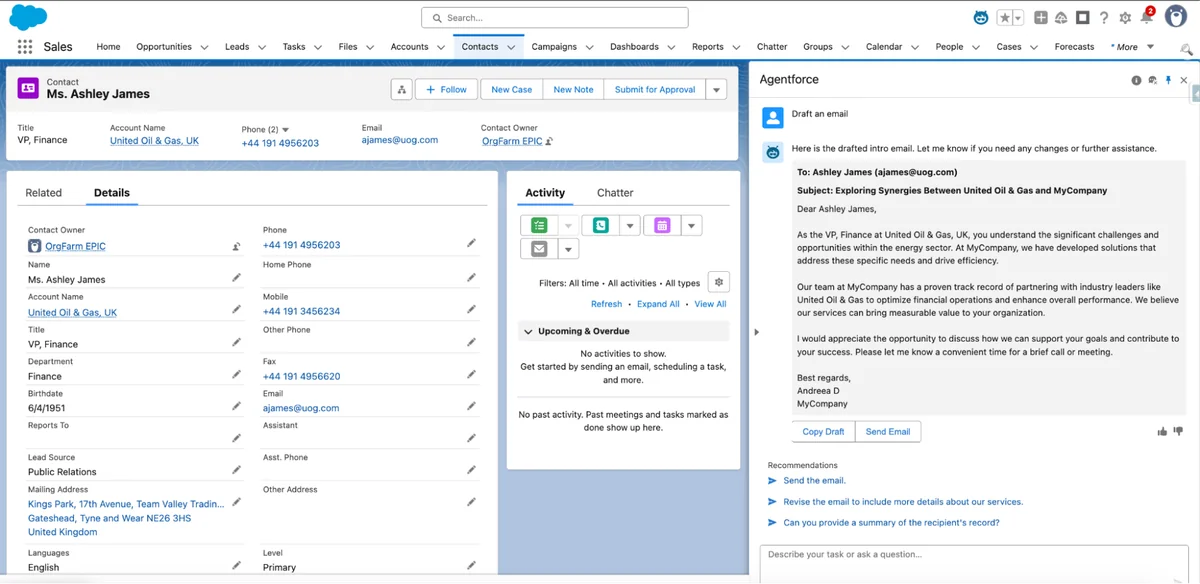Edit the Name field pencil
The height and width of the screenshot is (584, 1200).
236,278
